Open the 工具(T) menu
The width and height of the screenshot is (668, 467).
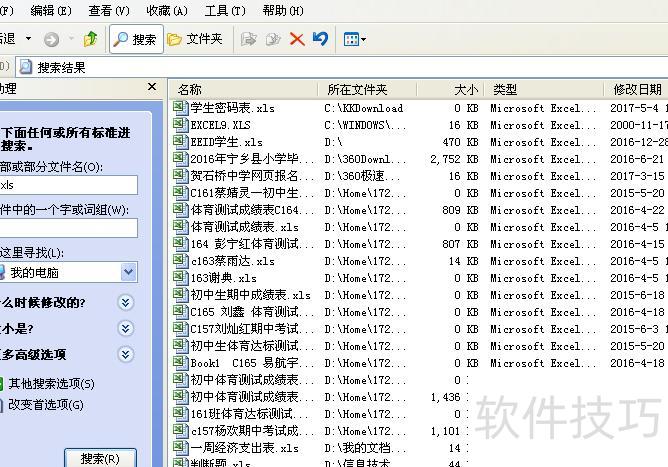(x=225, y=10)
